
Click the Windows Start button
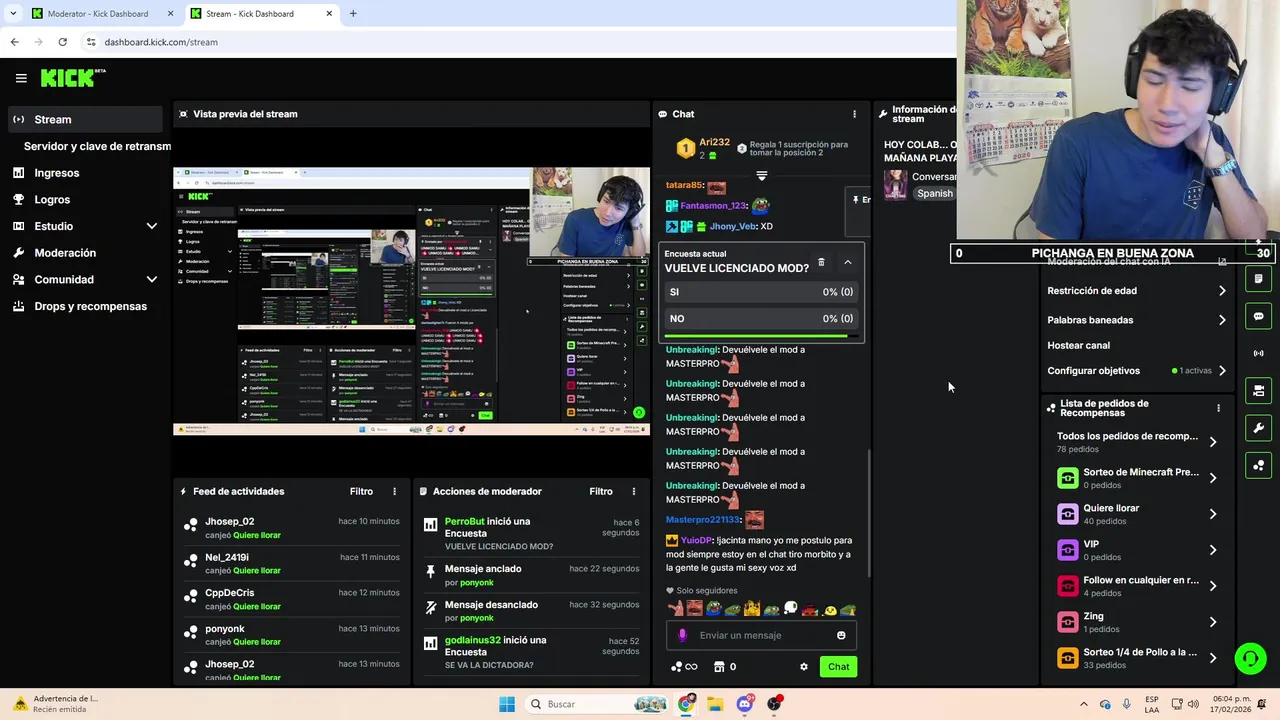[507, 704]
